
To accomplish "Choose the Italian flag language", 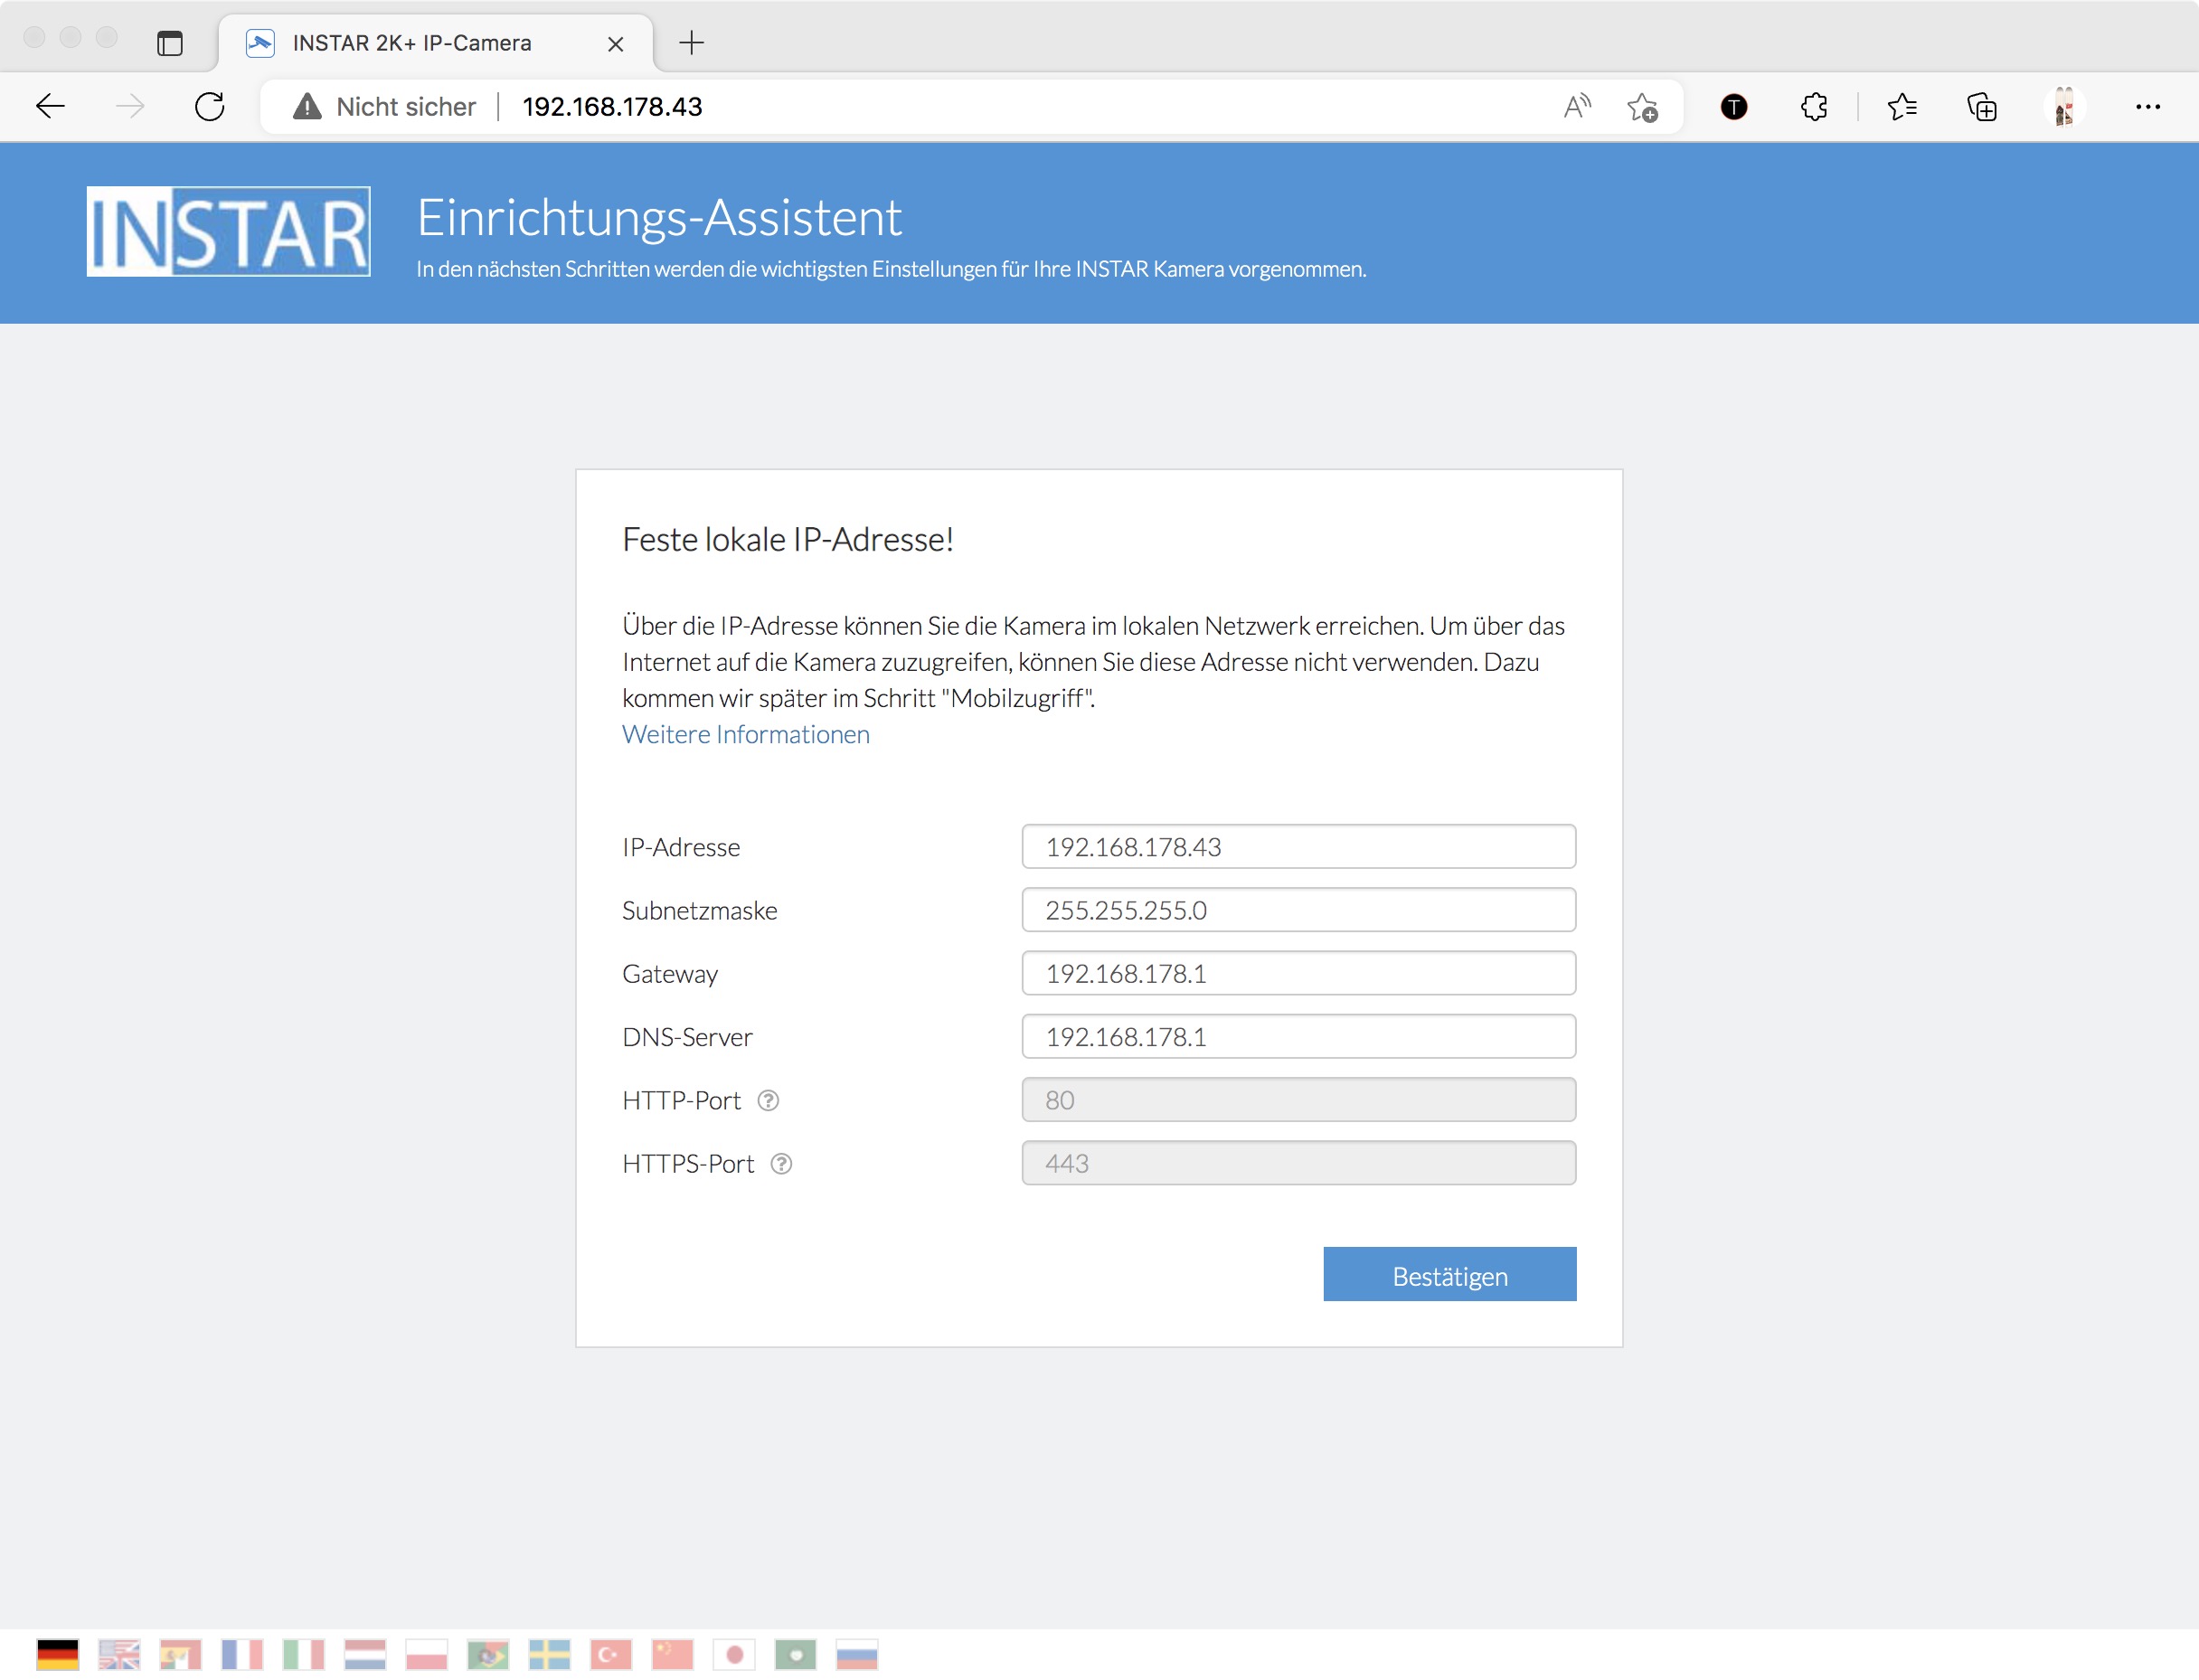I will click(x=303, y=1654).
